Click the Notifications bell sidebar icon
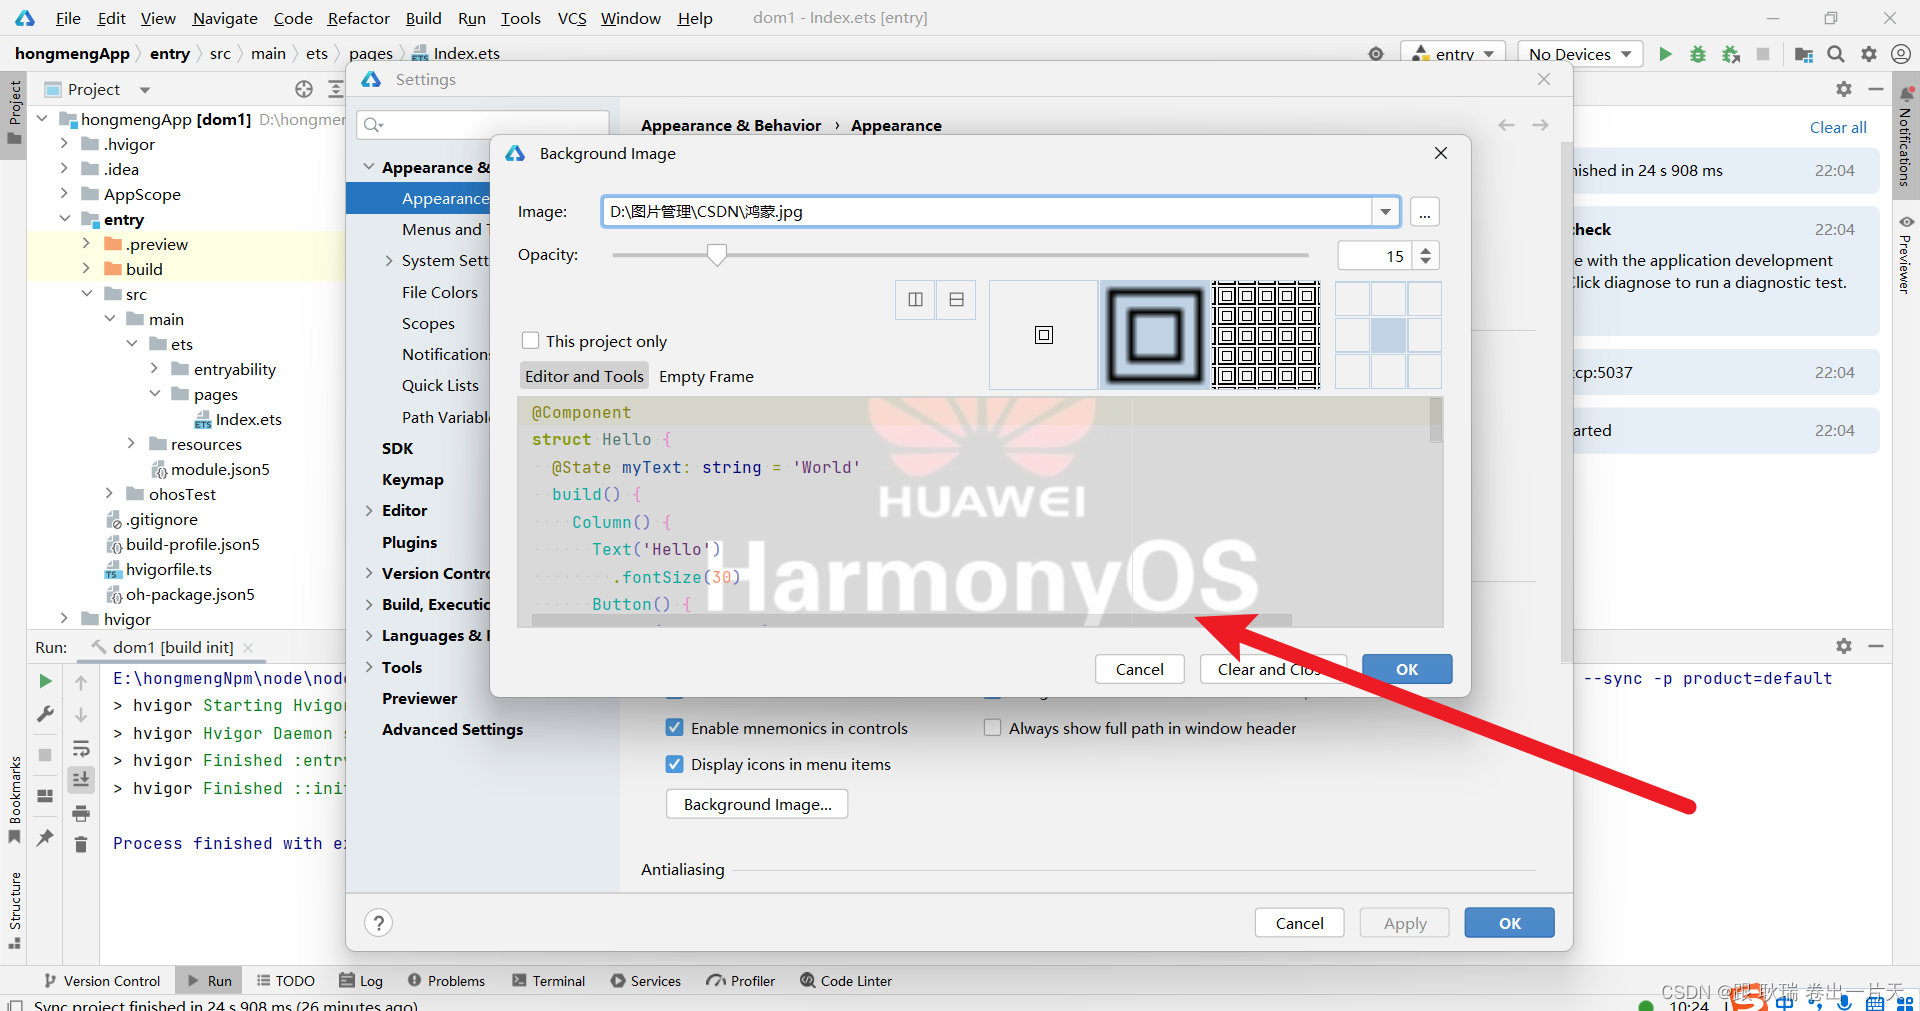 [x=1906, y=94]
